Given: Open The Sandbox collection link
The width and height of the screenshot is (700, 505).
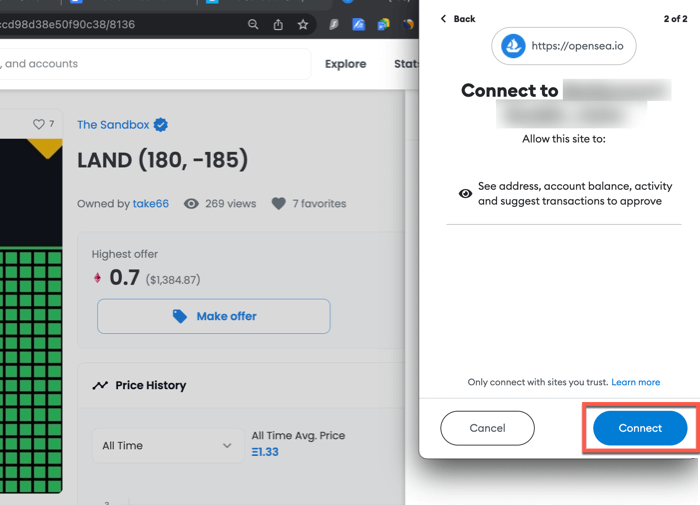Looking at the screenshot, I should (113, 125).
